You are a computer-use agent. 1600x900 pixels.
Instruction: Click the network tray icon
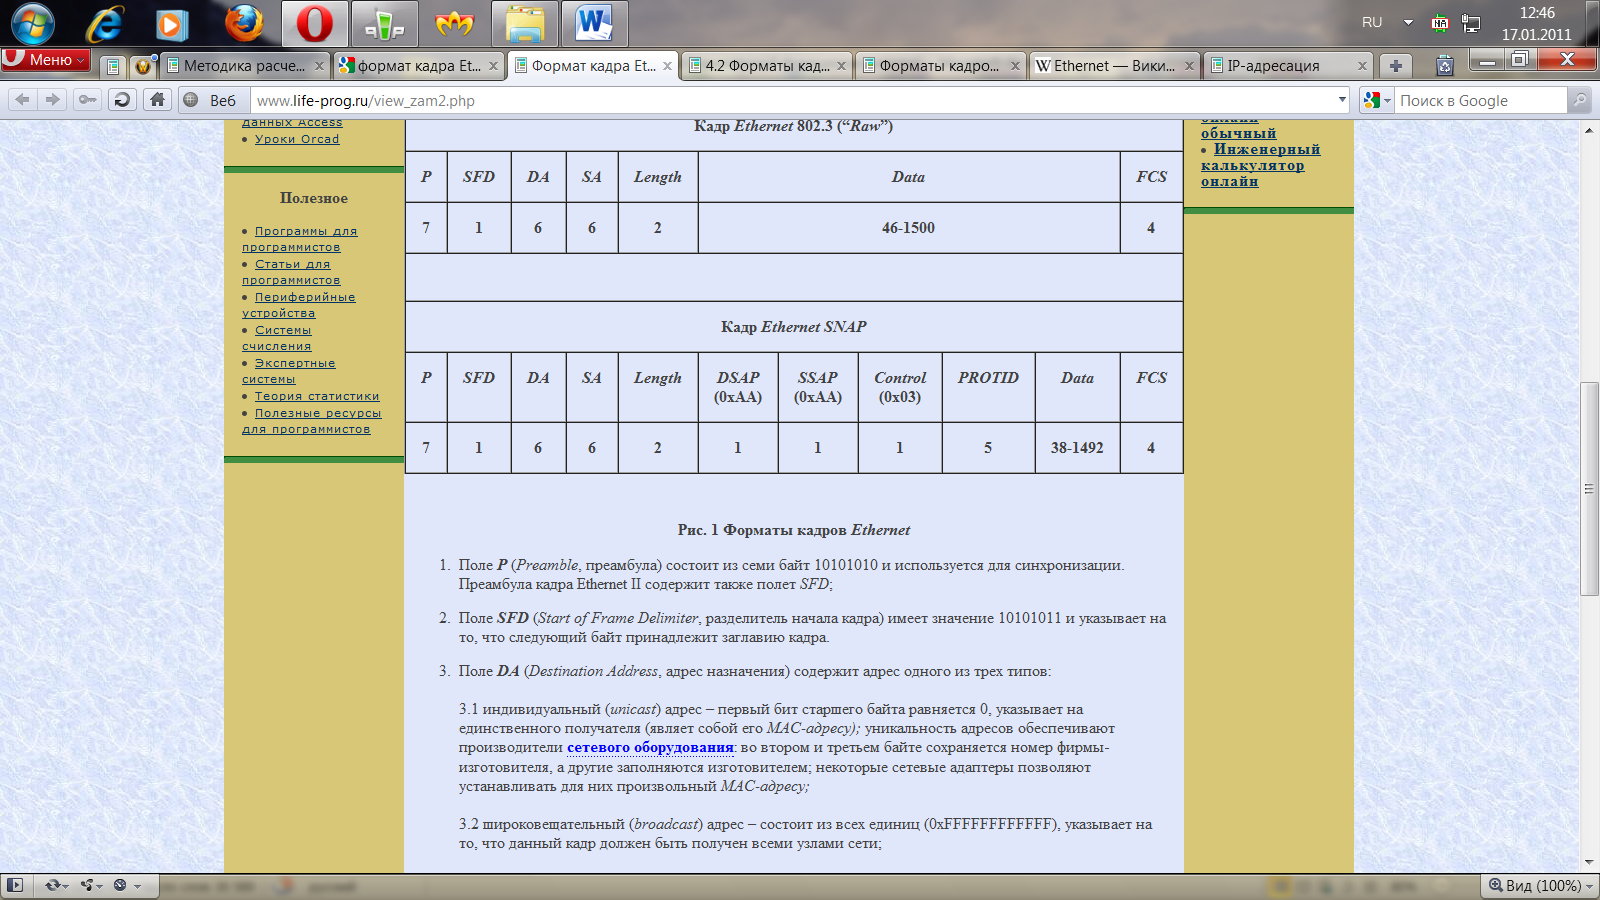point(1471,23)
